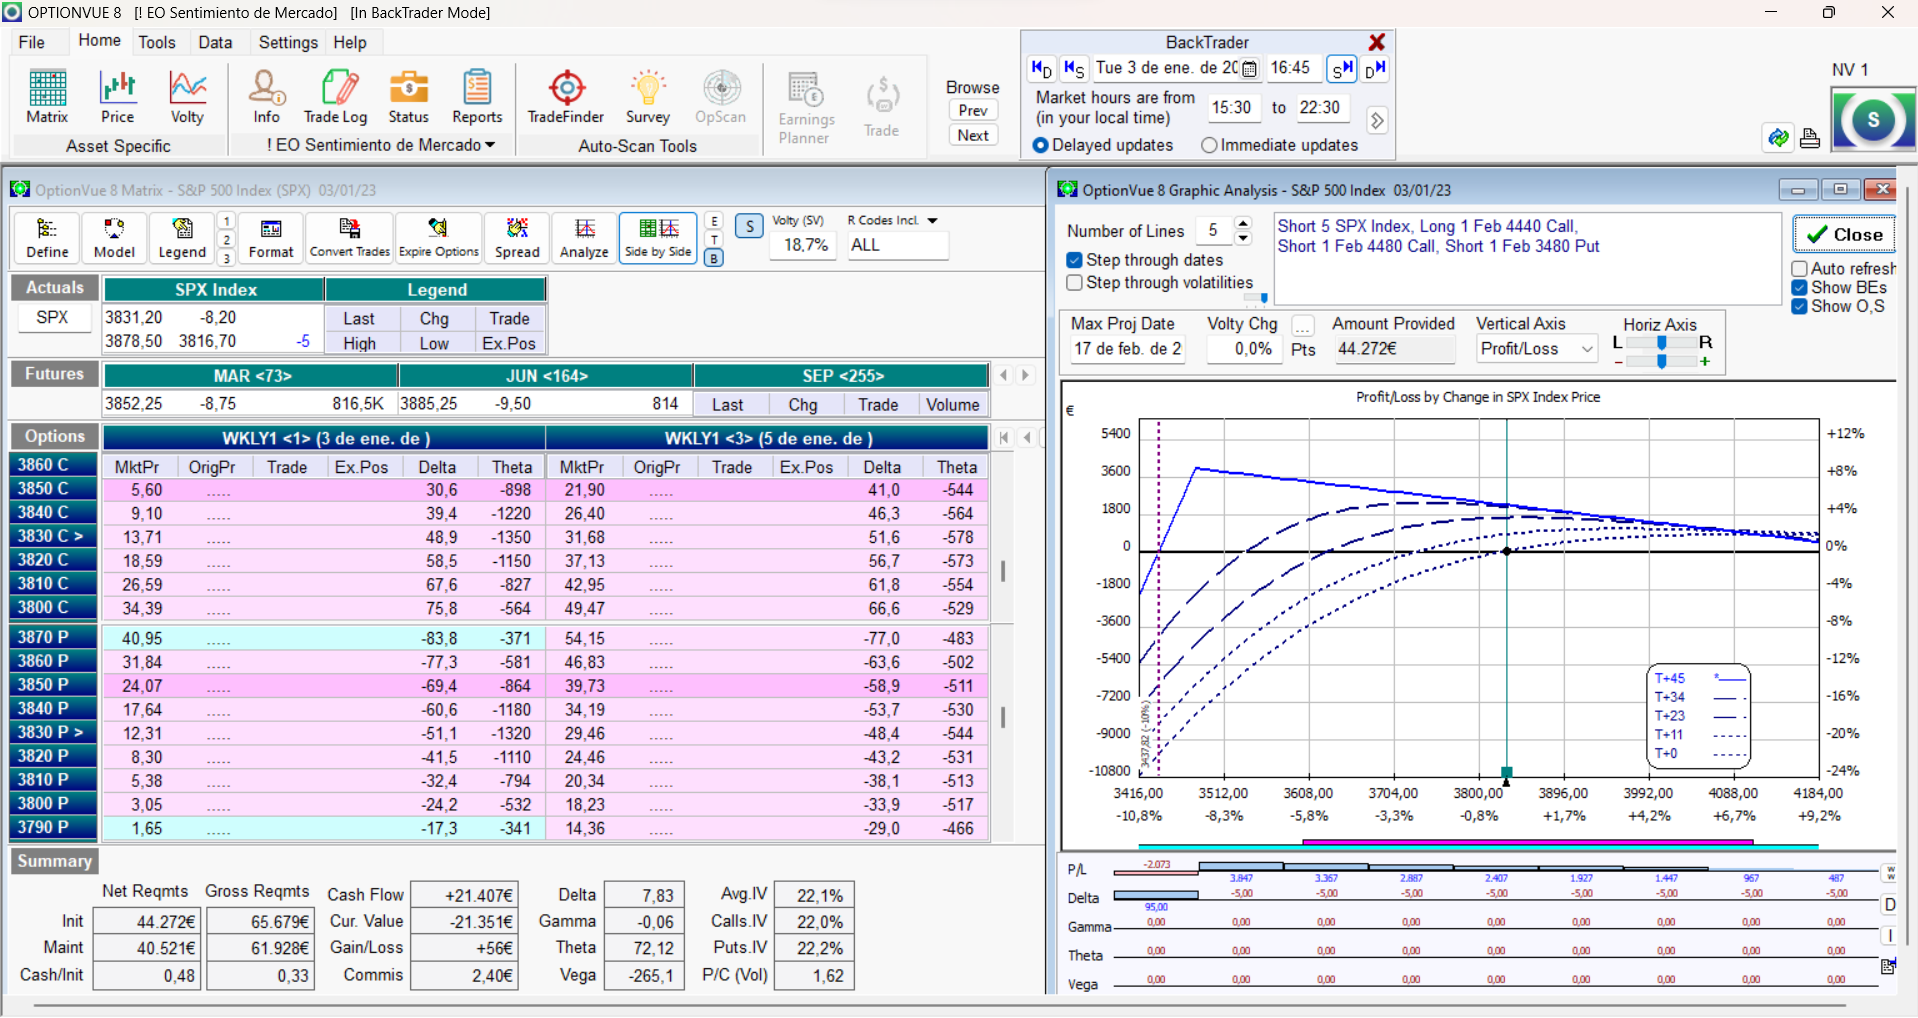The height and width of the screenshot is (1018, 1918).
Task: Toggle Step through dates checkbox
Action: pyautogui.click(x=1074, y=260)
